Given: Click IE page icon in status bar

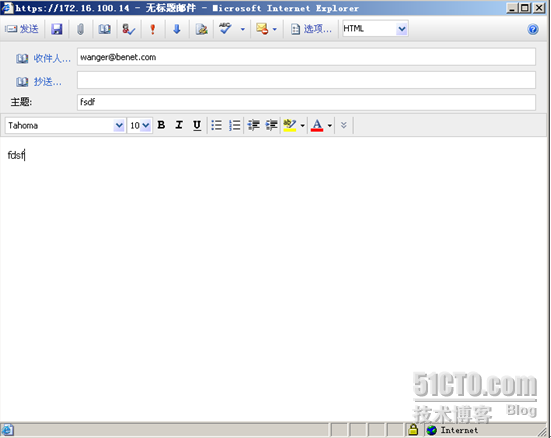Looking at the screenshot, I should pos(7,430).
